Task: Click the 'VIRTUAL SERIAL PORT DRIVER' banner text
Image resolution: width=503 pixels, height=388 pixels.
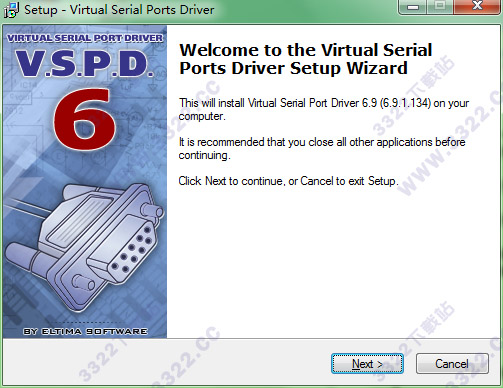Action: [x=85, y=38]
